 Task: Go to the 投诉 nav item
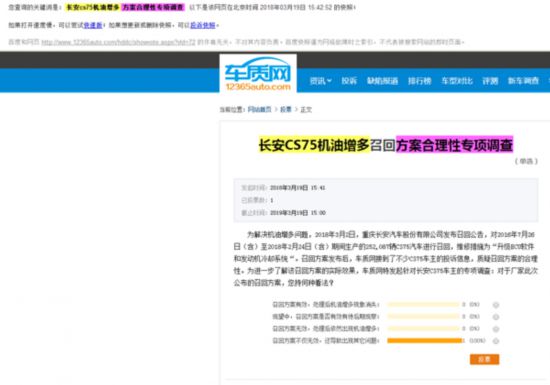tap(349, 81)
